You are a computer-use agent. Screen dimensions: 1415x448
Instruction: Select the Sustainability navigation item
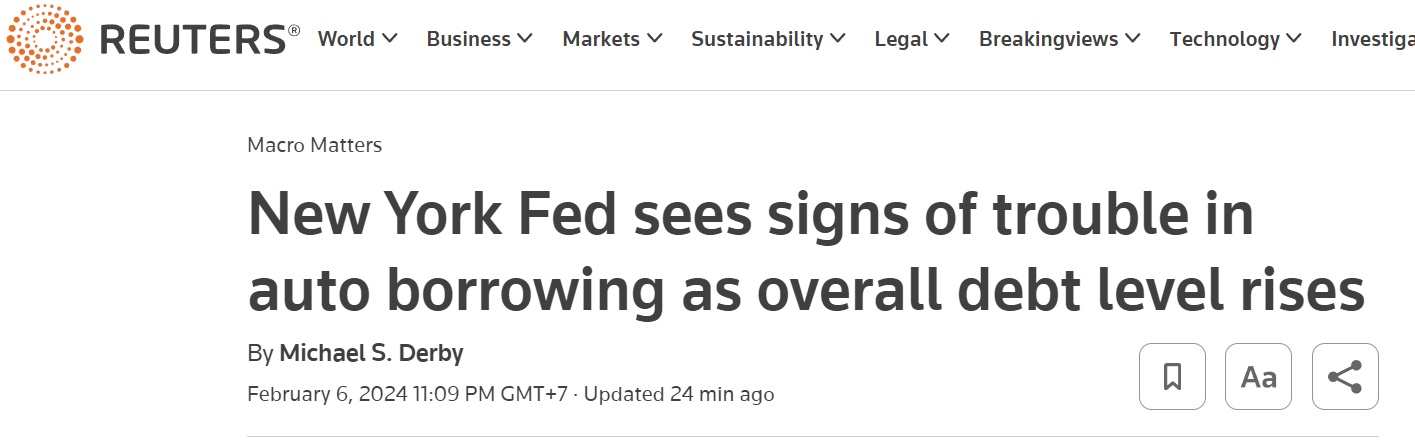pyautogui.click(x=757, y=39)
